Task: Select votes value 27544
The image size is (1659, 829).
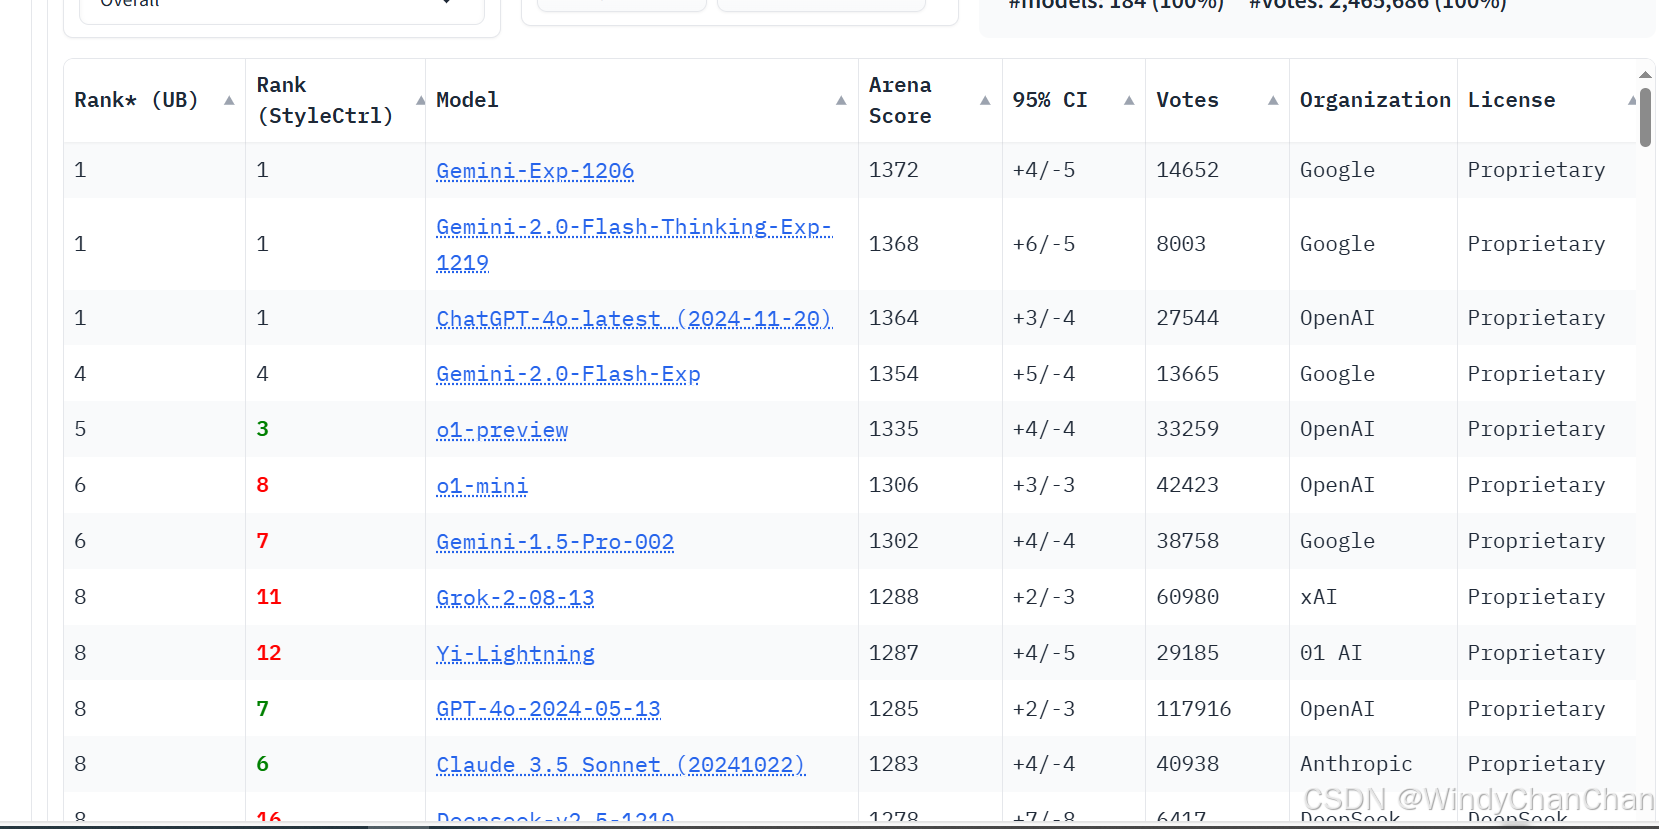Action: coord(1187,319)
